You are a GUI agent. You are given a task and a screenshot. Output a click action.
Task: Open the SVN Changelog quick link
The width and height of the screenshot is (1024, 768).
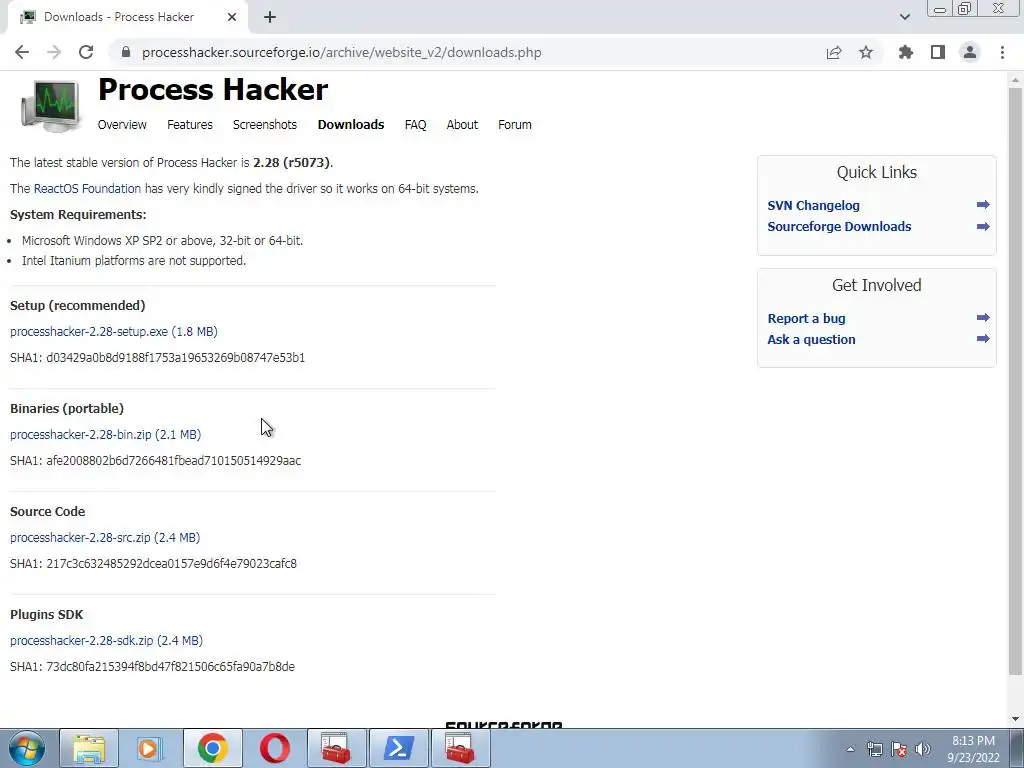coord(813,206)
